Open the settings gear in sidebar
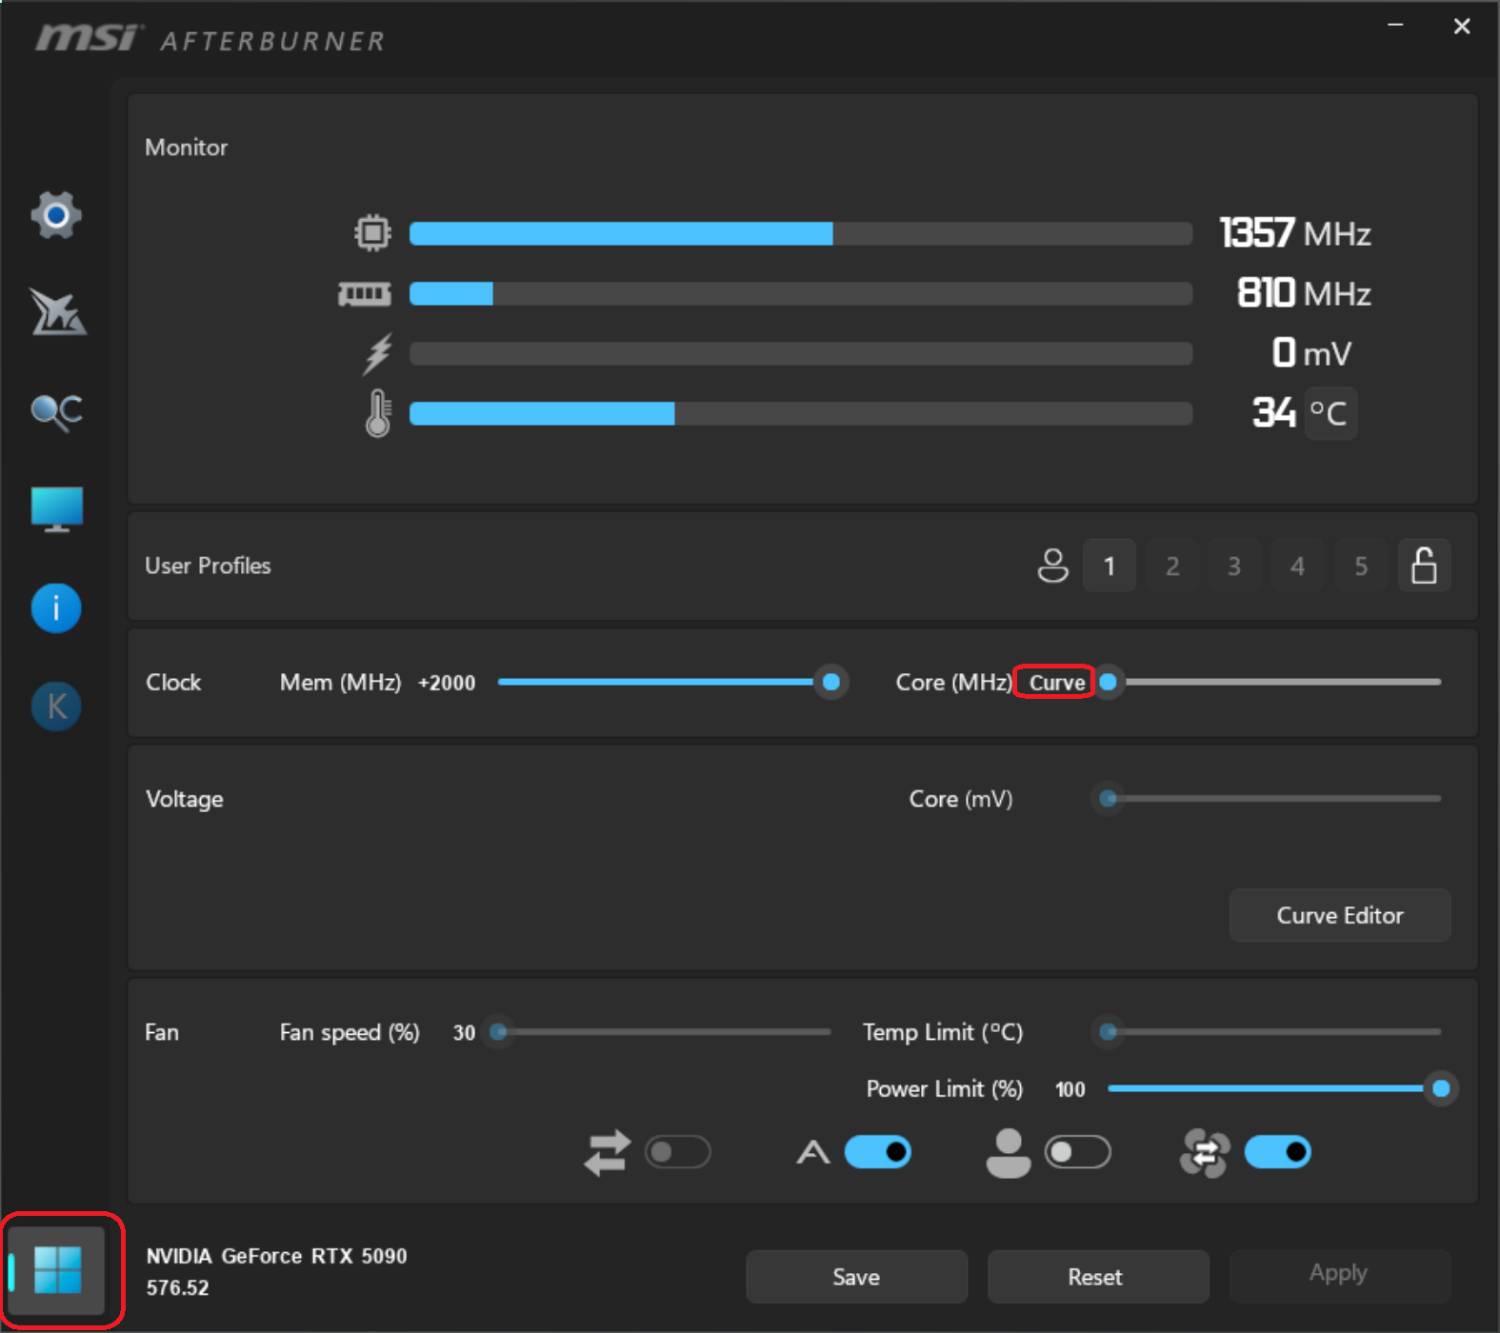This screenshot has height=1333, width=1500. click(56, 215)
